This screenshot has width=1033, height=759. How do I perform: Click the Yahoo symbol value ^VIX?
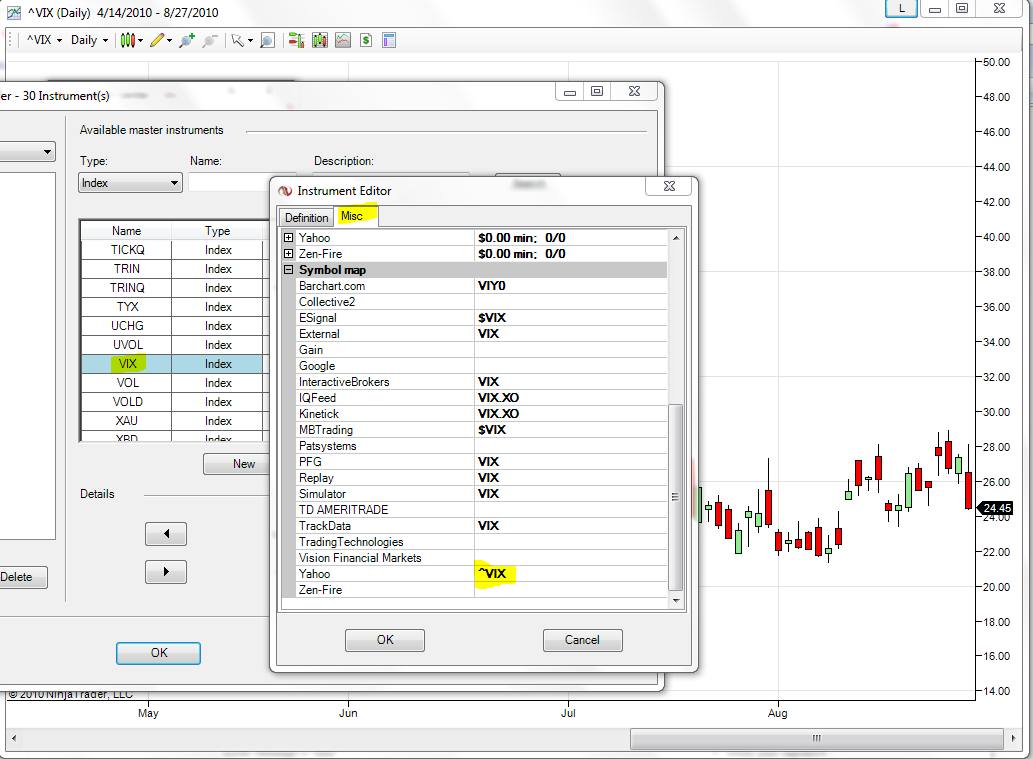point(491,574)
